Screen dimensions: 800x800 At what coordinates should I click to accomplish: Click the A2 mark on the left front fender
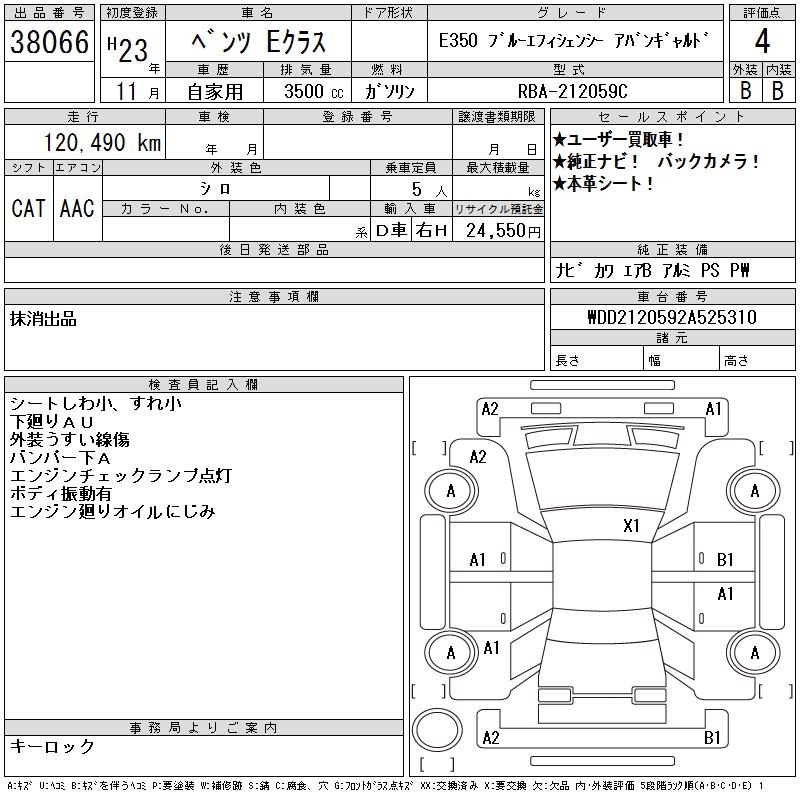click(478, 457)
